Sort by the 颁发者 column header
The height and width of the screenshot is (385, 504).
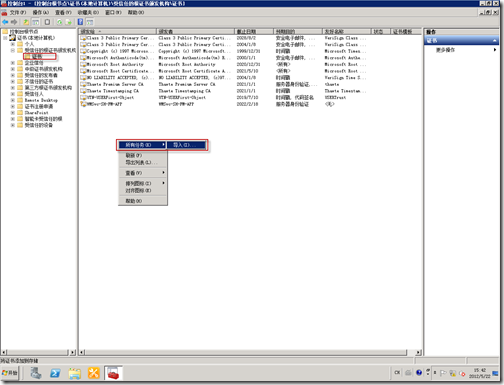(x=195, y=31)
